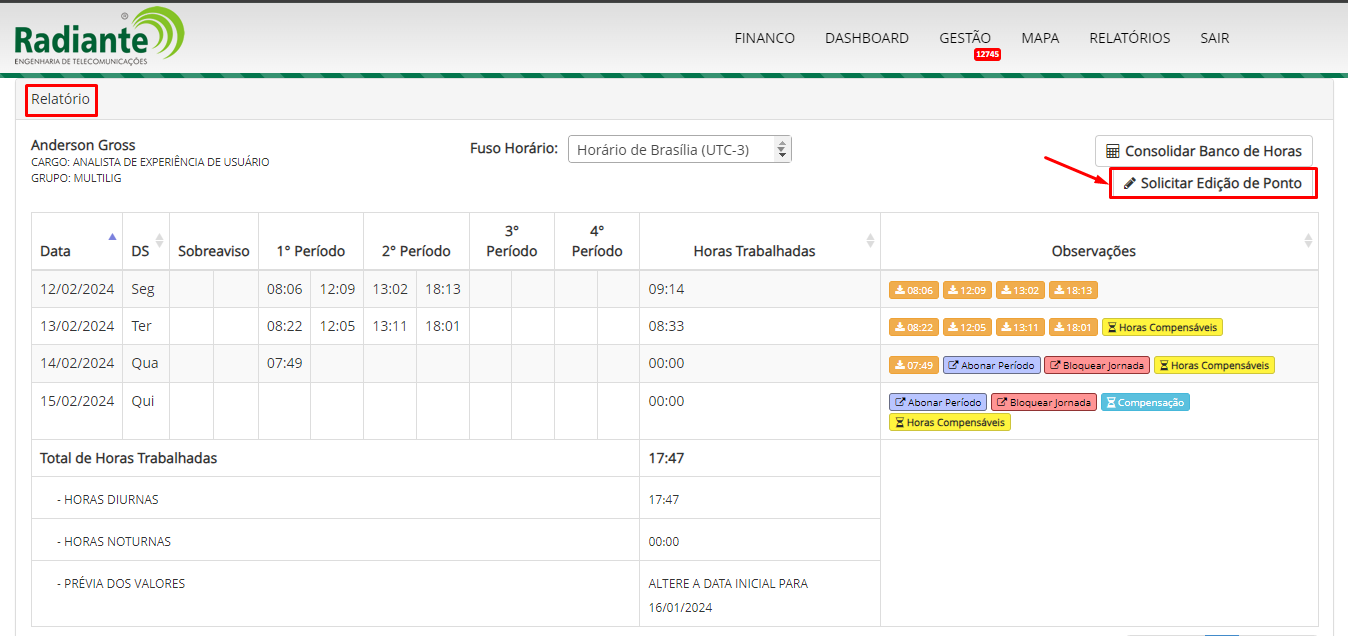
Task: Click the 18:13 punch badge
Action: [x=1073, y=290]
